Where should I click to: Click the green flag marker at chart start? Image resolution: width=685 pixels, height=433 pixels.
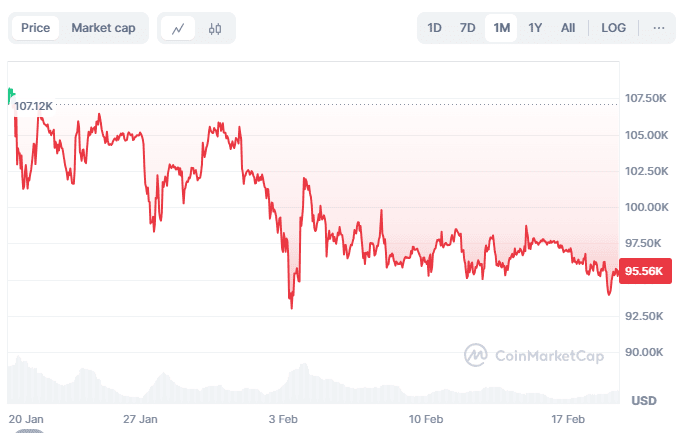point(11,95)
